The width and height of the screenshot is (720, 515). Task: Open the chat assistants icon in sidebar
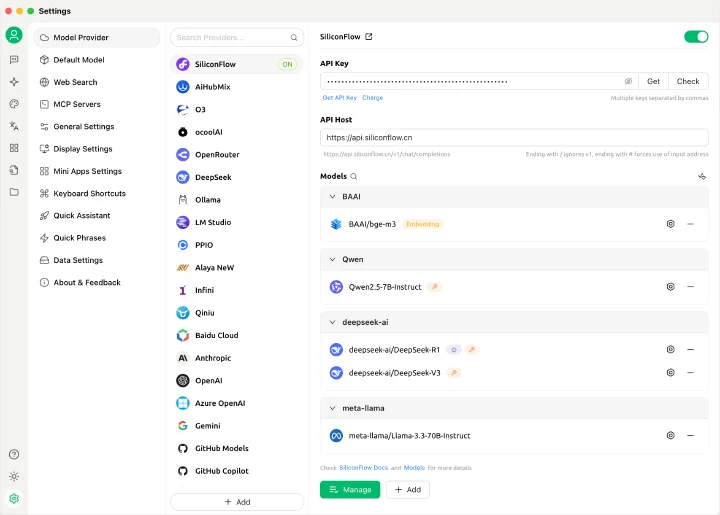tap(14, 60)
